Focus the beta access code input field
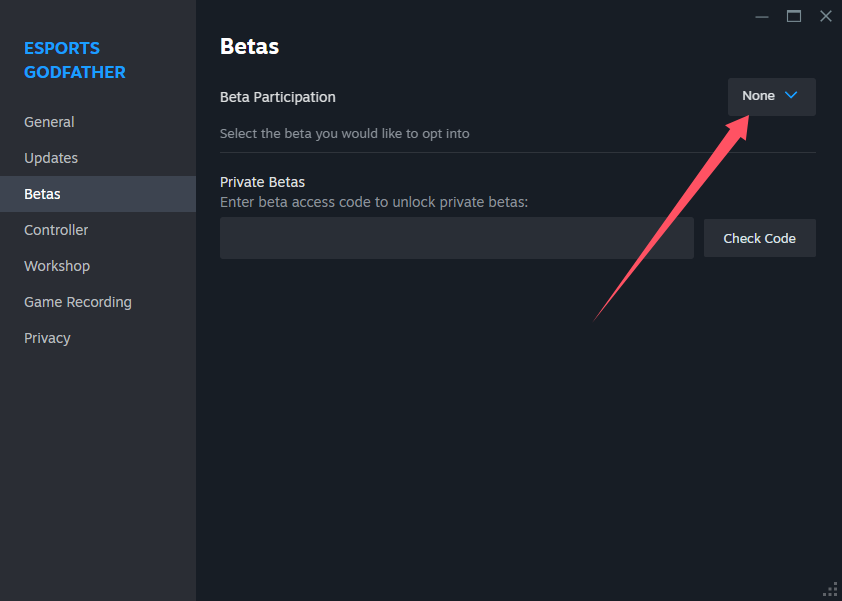This screenshot has width=842, height=601. point(456,238)
